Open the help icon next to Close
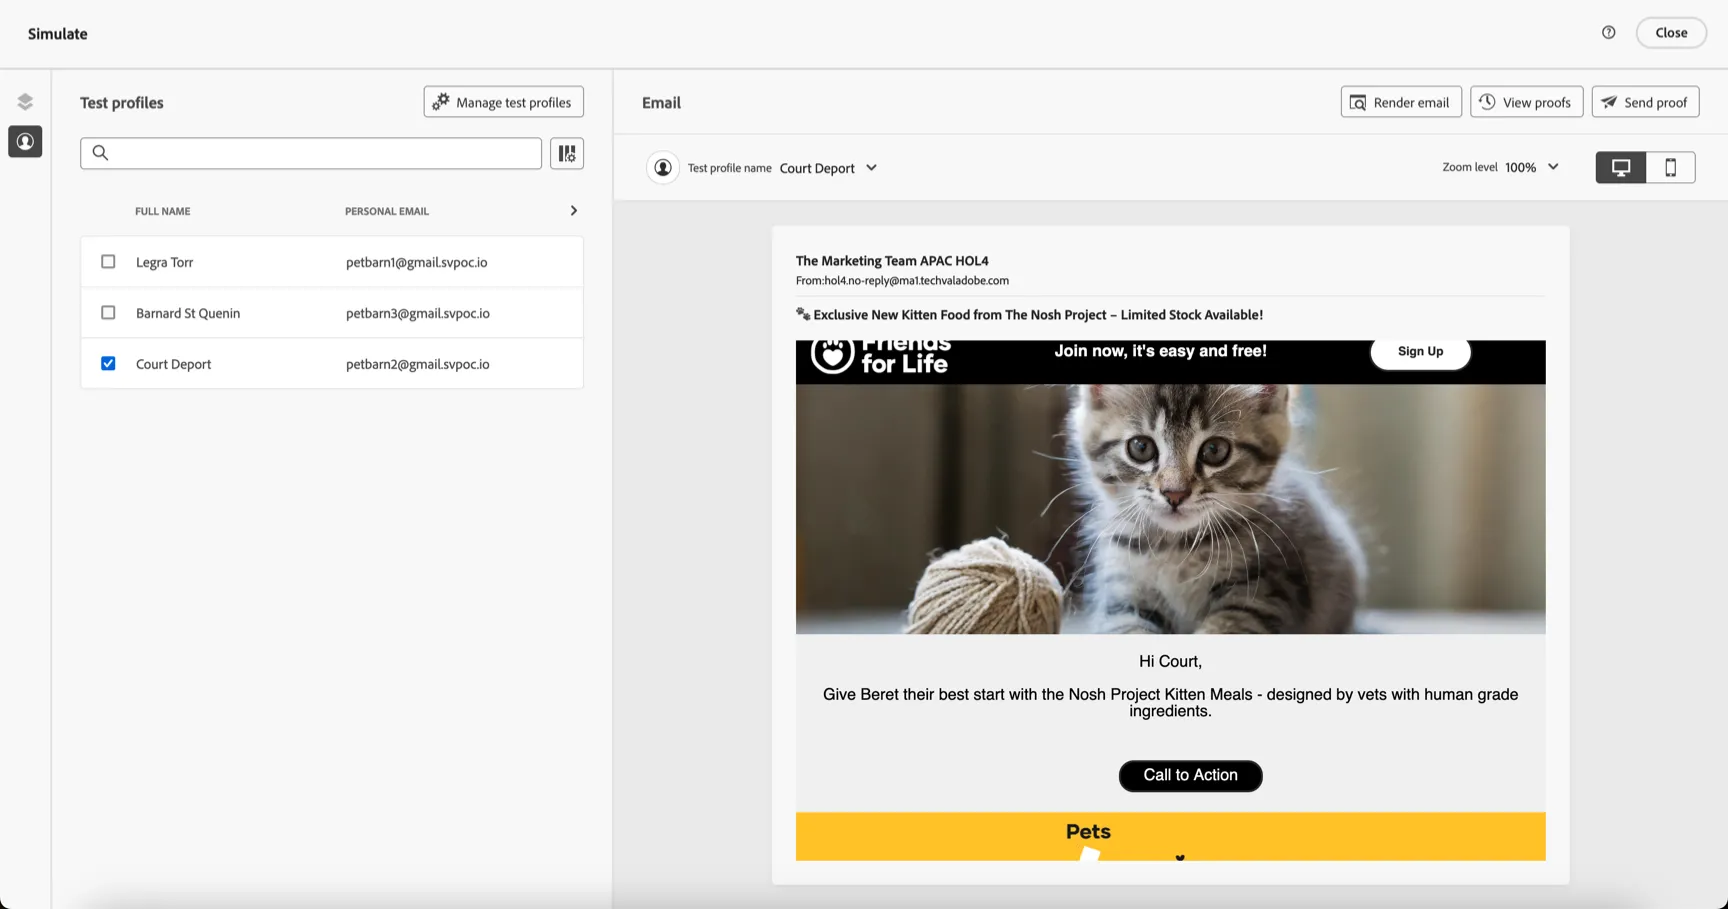Viewport: 1728px width, 909px height. point(1608,33)
